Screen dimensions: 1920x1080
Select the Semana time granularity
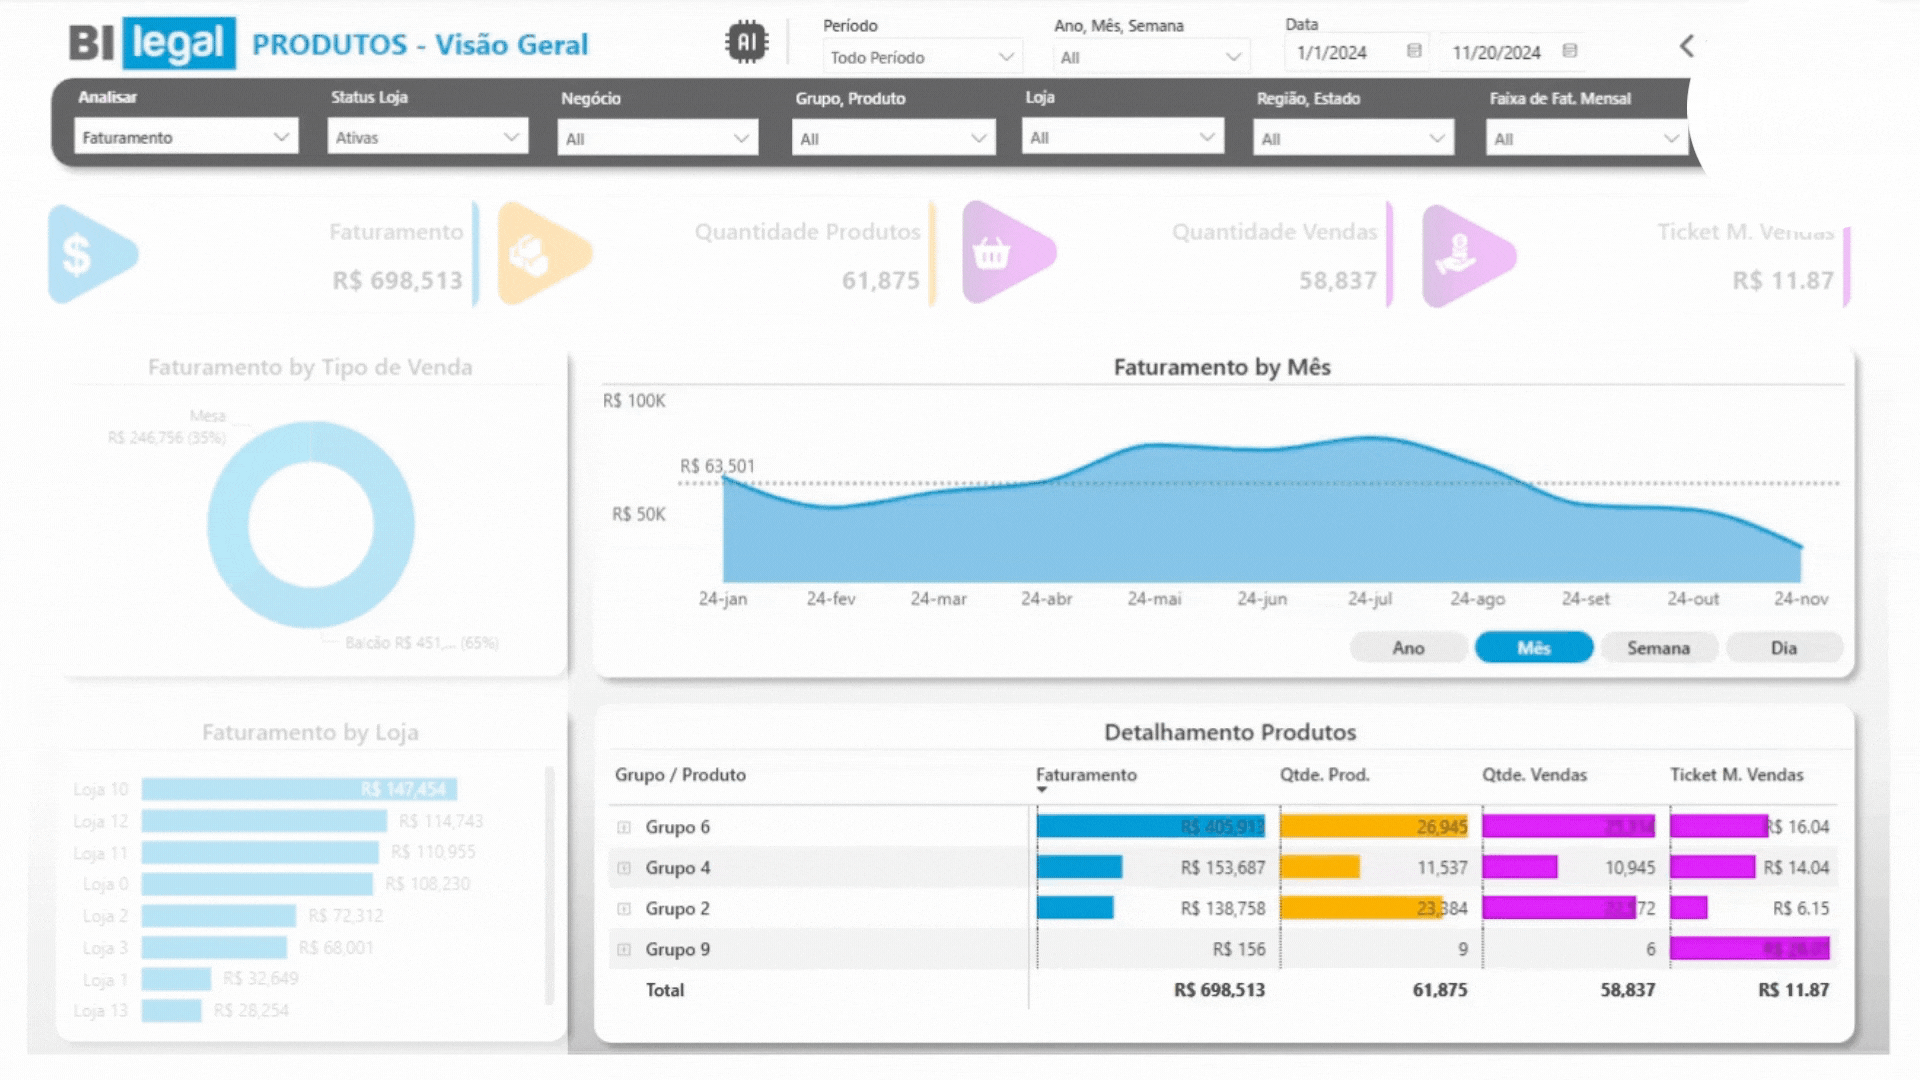1658,648
